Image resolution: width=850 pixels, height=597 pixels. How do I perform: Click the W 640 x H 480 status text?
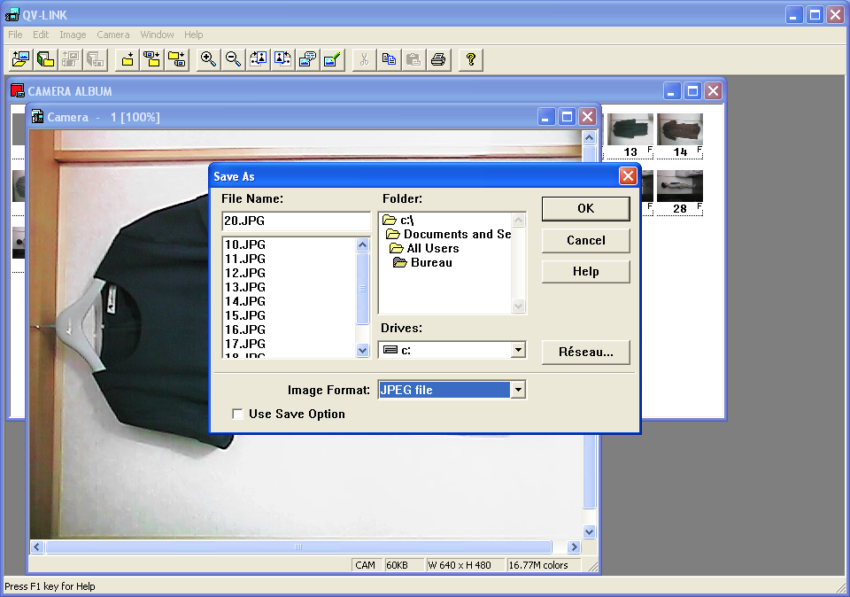[x=459, y=565]
